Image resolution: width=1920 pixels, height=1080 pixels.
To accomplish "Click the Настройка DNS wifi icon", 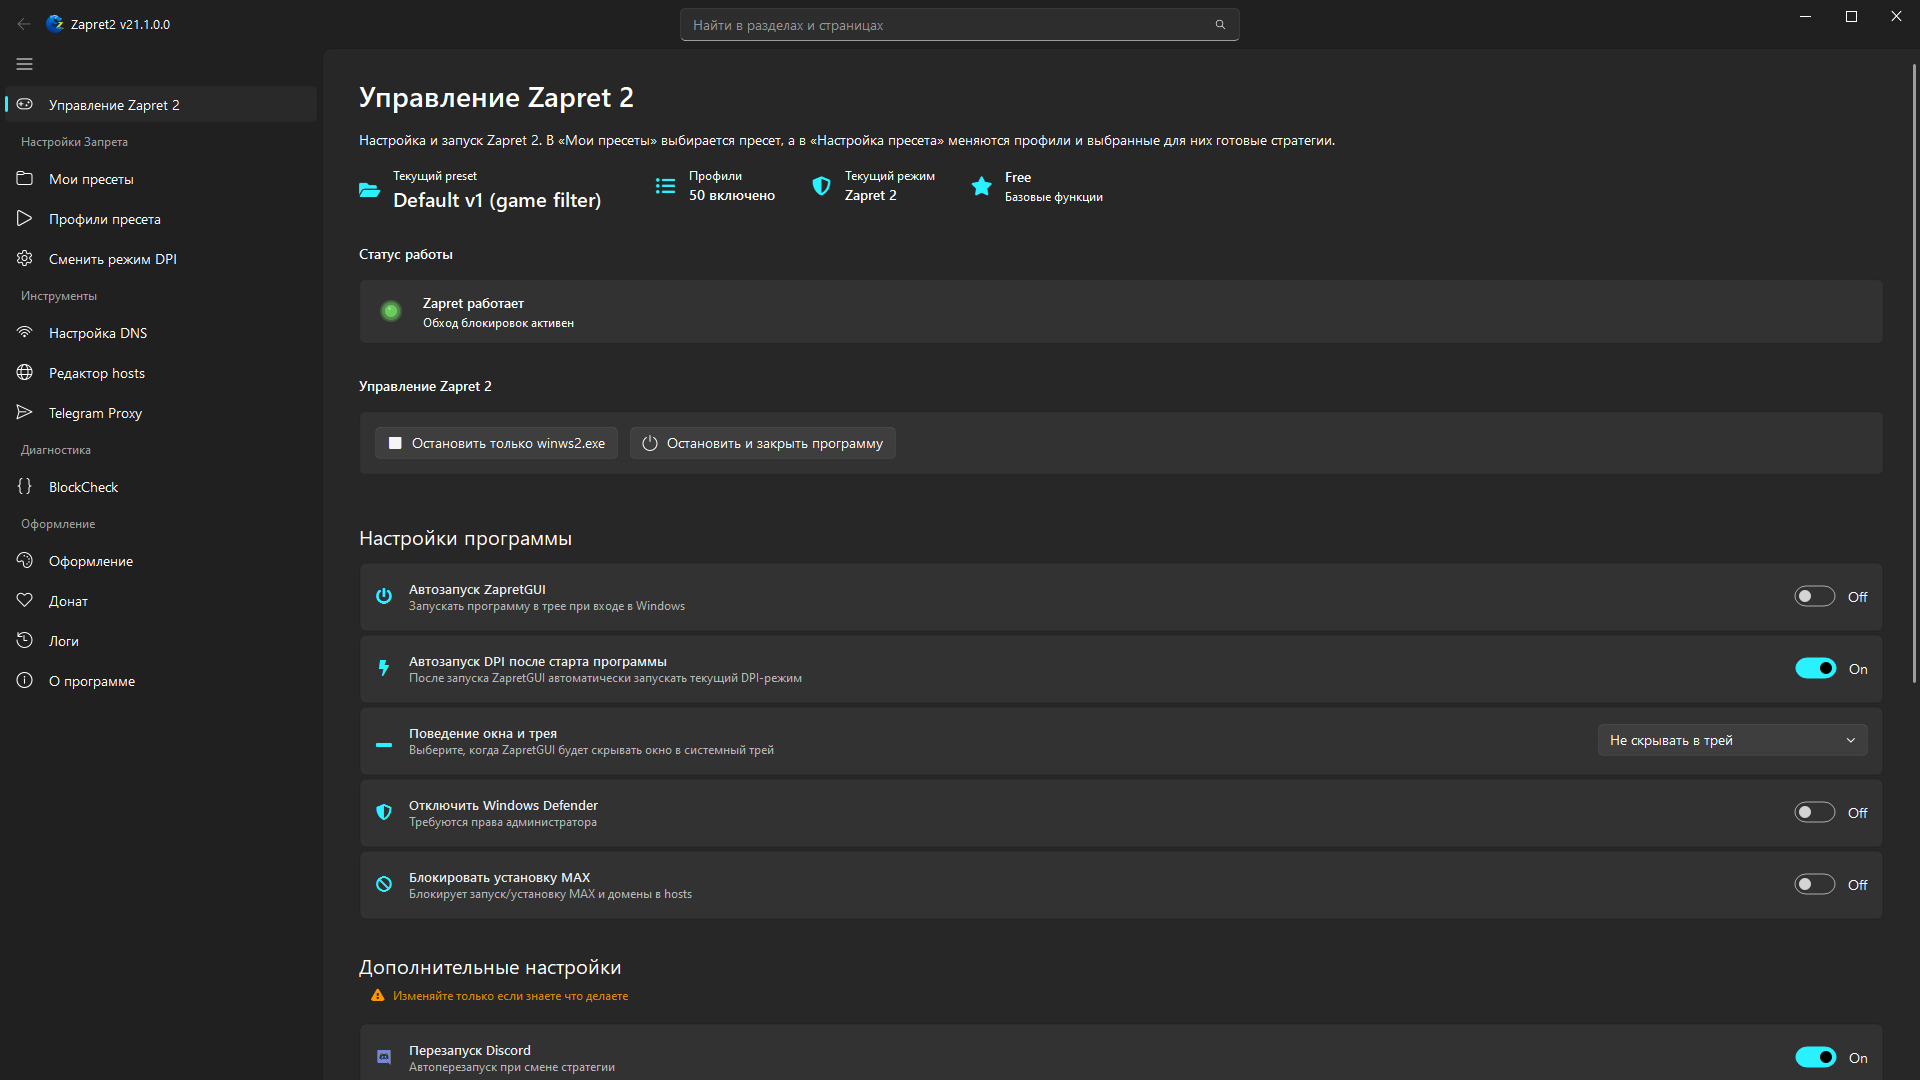I will (25, 333).
